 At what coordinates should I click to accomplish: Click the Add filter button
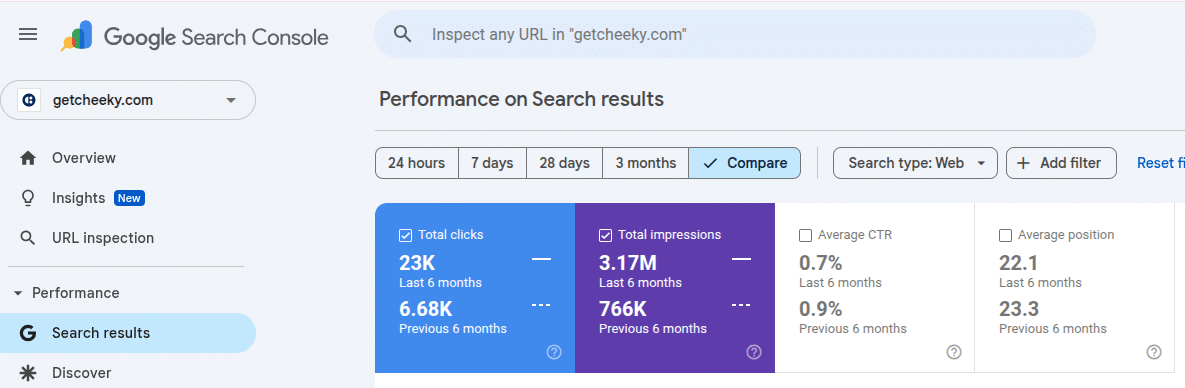pyautogui.click(x=1061, y=163)
